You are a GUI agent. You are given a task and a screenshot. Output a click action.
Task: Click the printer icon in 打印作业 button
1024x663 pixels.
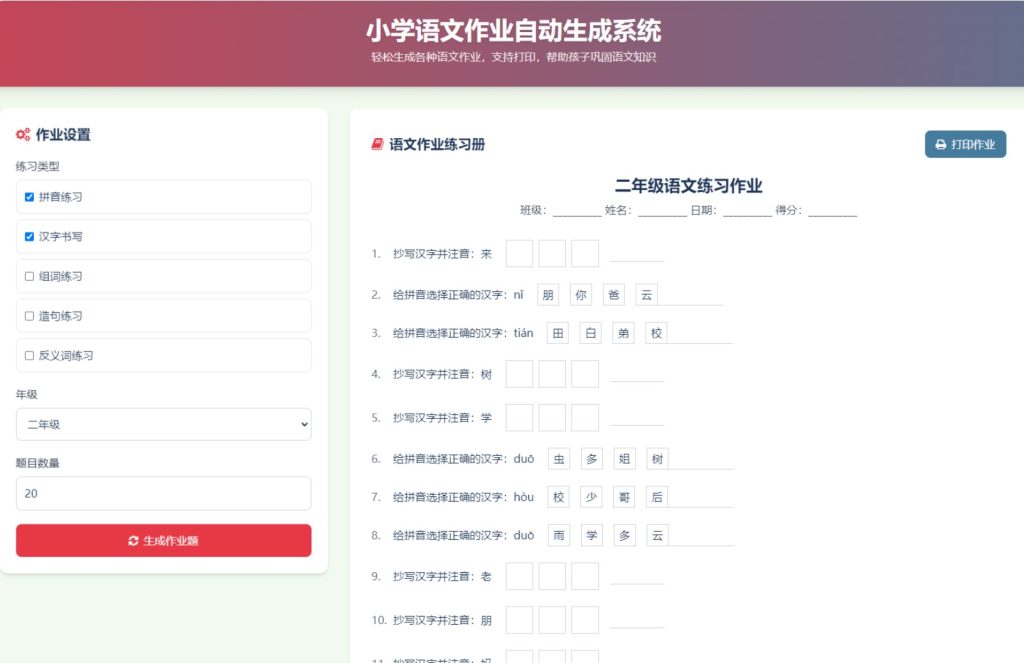[940, 145]
